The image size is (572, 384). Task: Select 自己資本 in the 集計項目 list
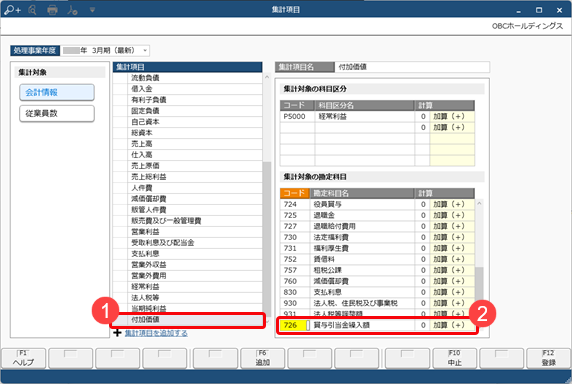pos(188,121)
